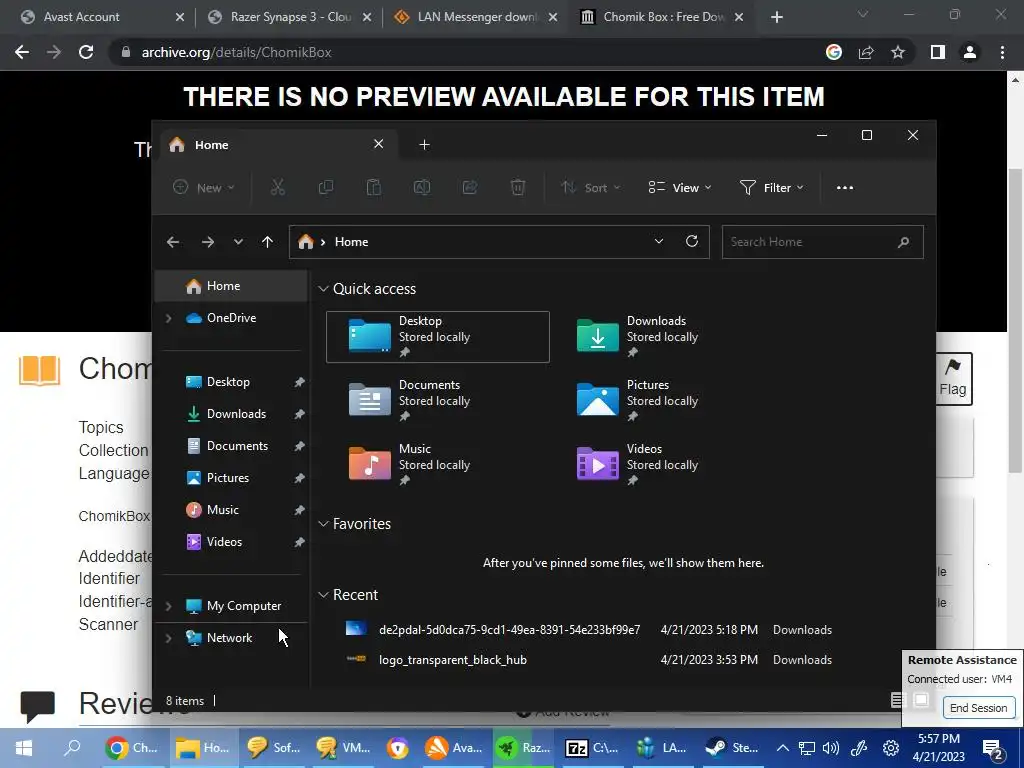Open a new Chrome tab

(776, 18)
